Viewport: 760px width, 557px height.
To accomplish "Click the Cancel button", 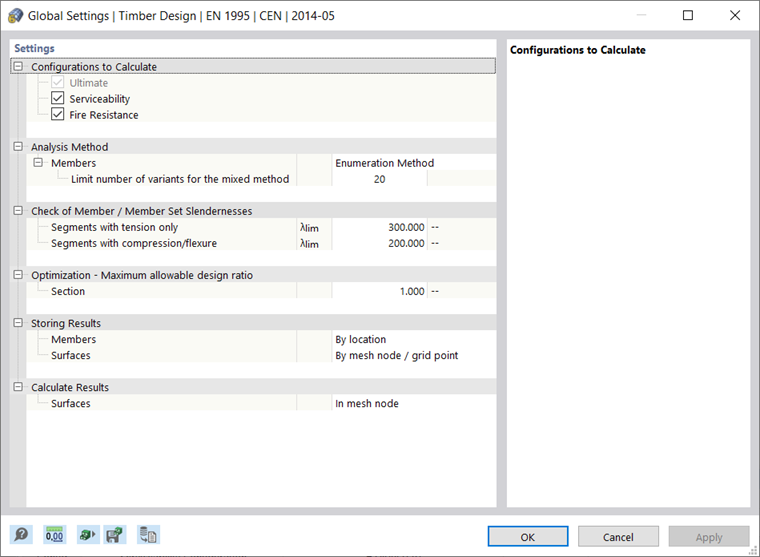I will (618, 537).
